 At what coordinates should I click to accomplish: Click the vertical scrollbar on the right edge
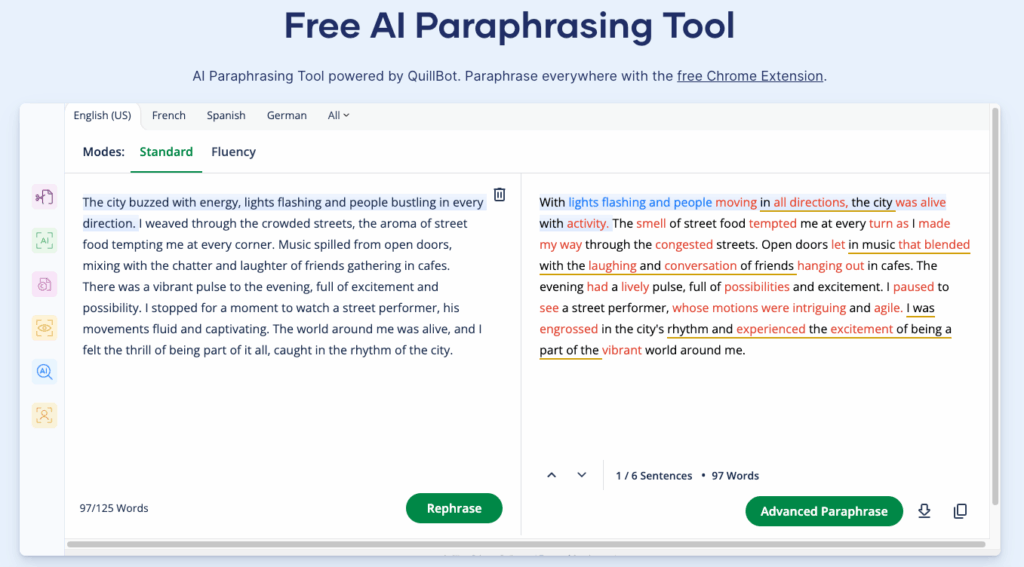point(995,306)
